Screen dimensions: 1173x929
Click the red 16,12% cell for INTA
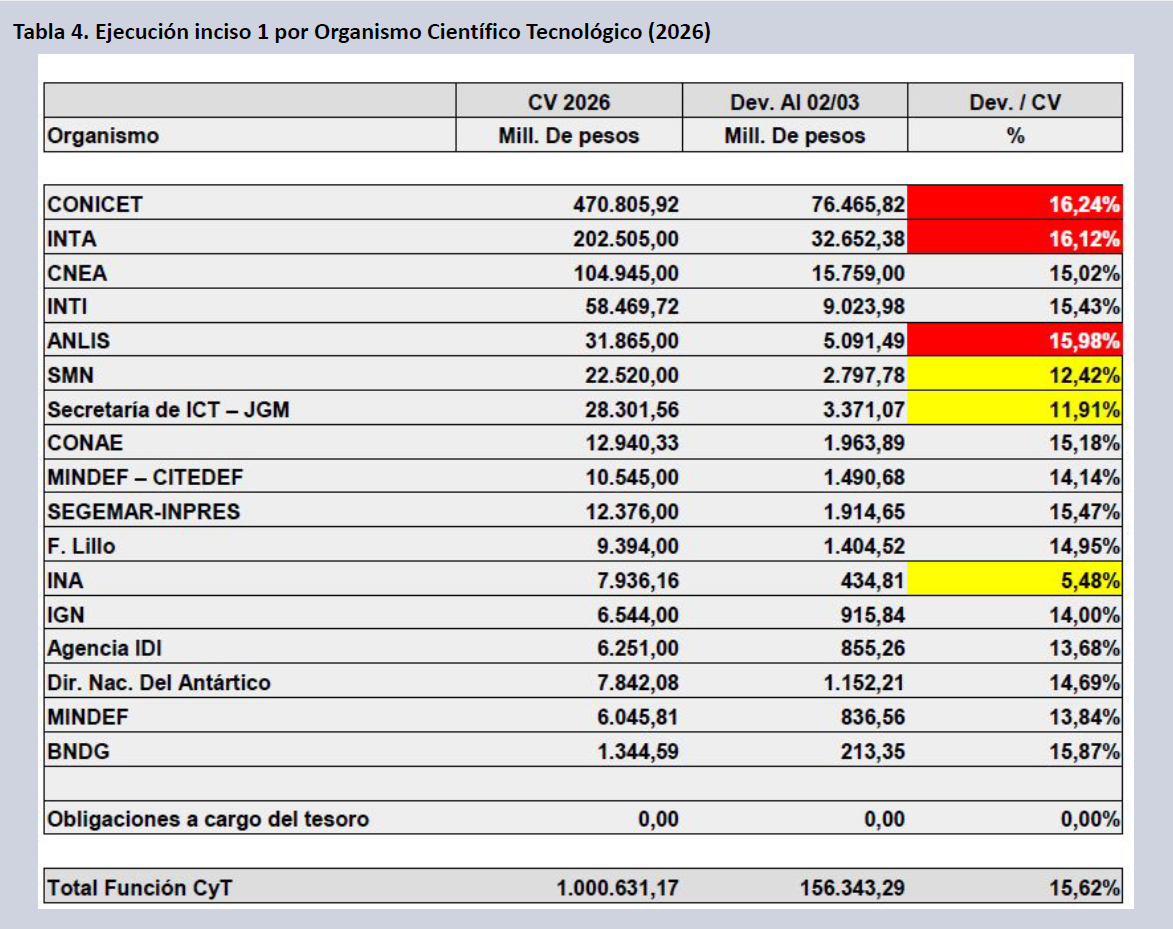coord(1015,239)
